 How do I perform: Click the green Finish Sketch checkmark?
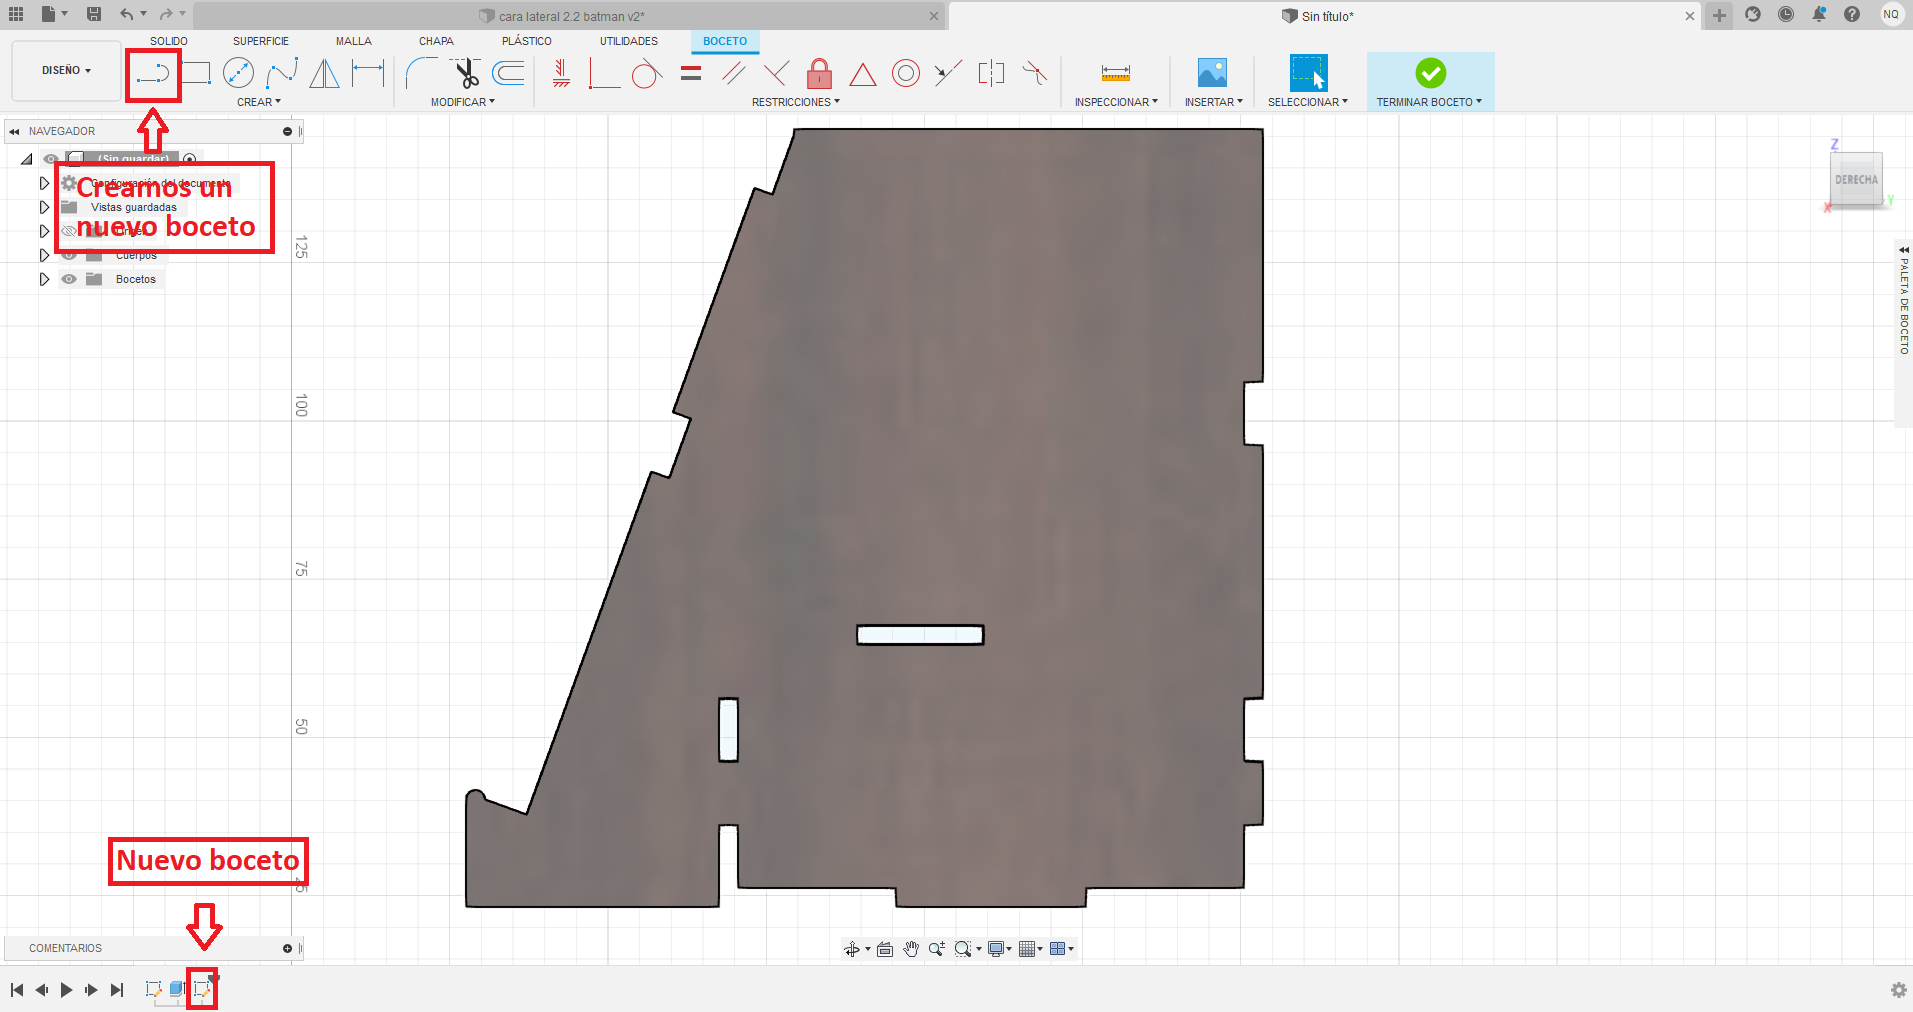pyautogui.click(x=1430, y=73)
